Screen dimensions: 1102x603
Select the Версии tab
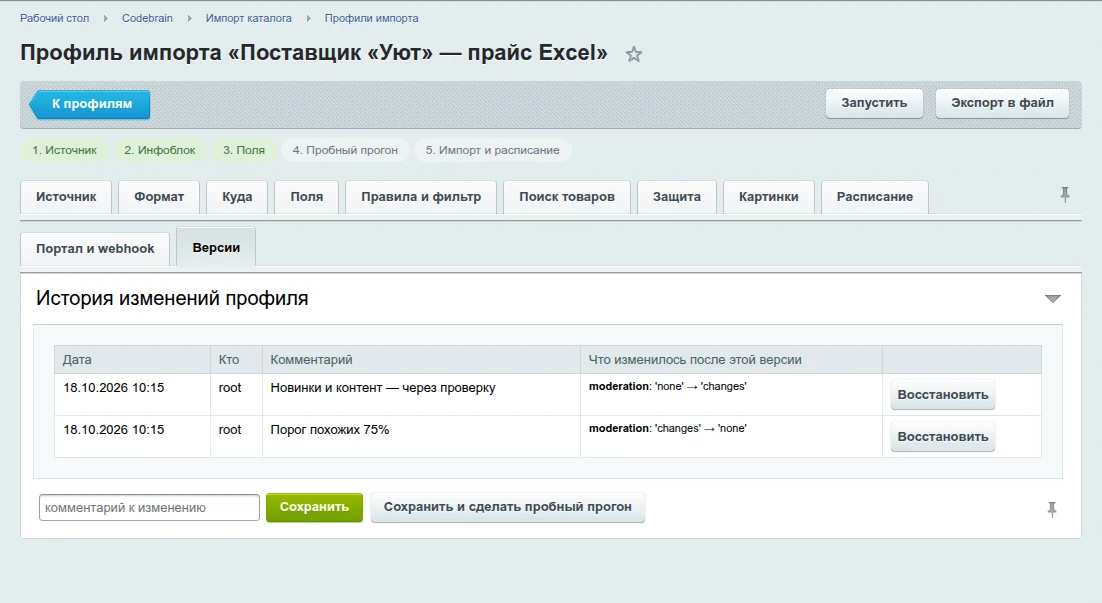point(216,247)
